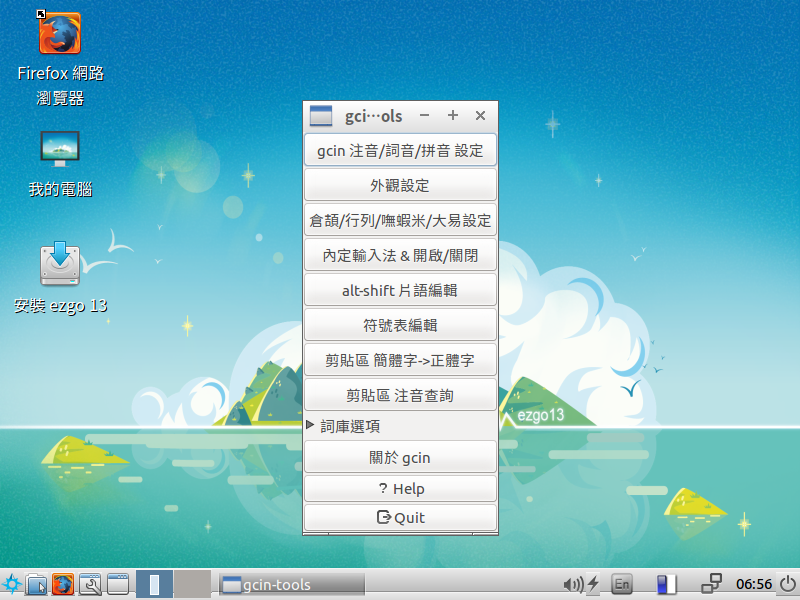Open the 關於 gcin about dialog

click(400, 457)
